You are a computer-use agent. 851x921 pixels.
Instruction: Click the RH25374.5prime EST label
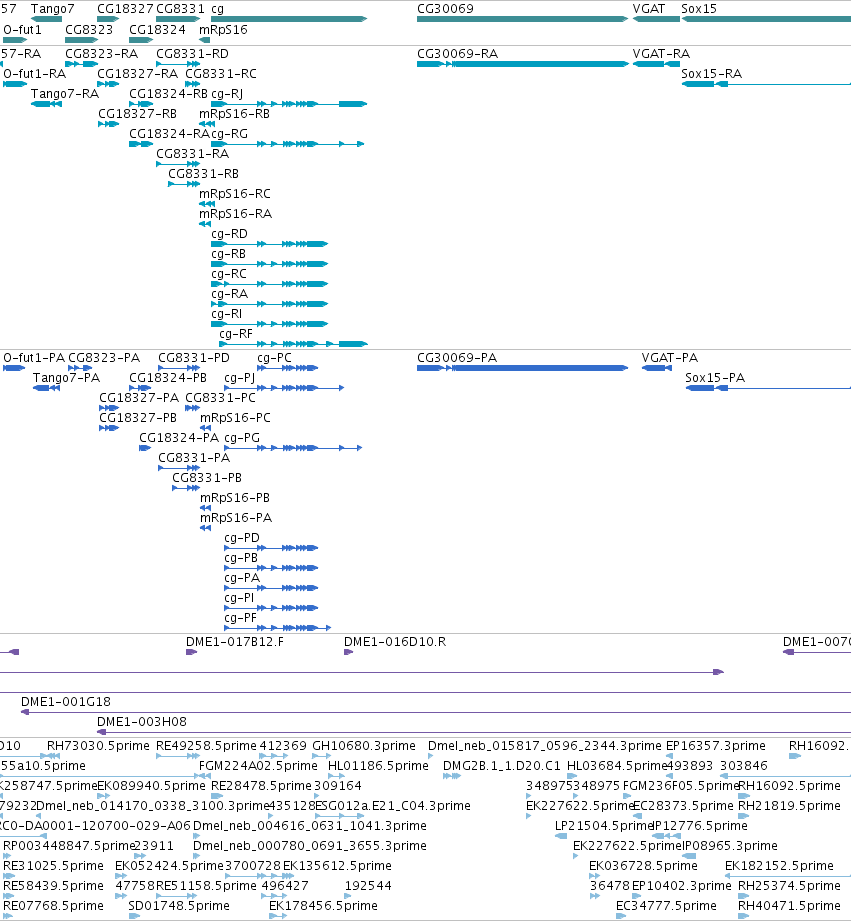point(789,885)
